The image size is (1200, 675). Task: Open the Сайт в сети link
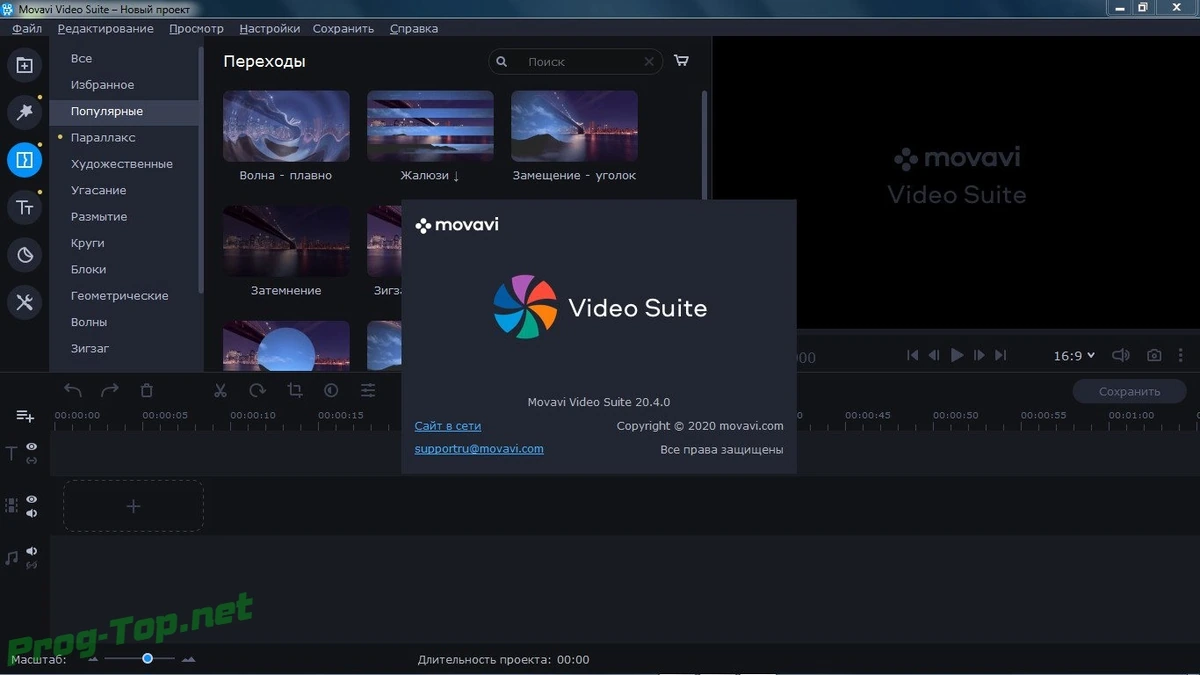click(448, 426)
